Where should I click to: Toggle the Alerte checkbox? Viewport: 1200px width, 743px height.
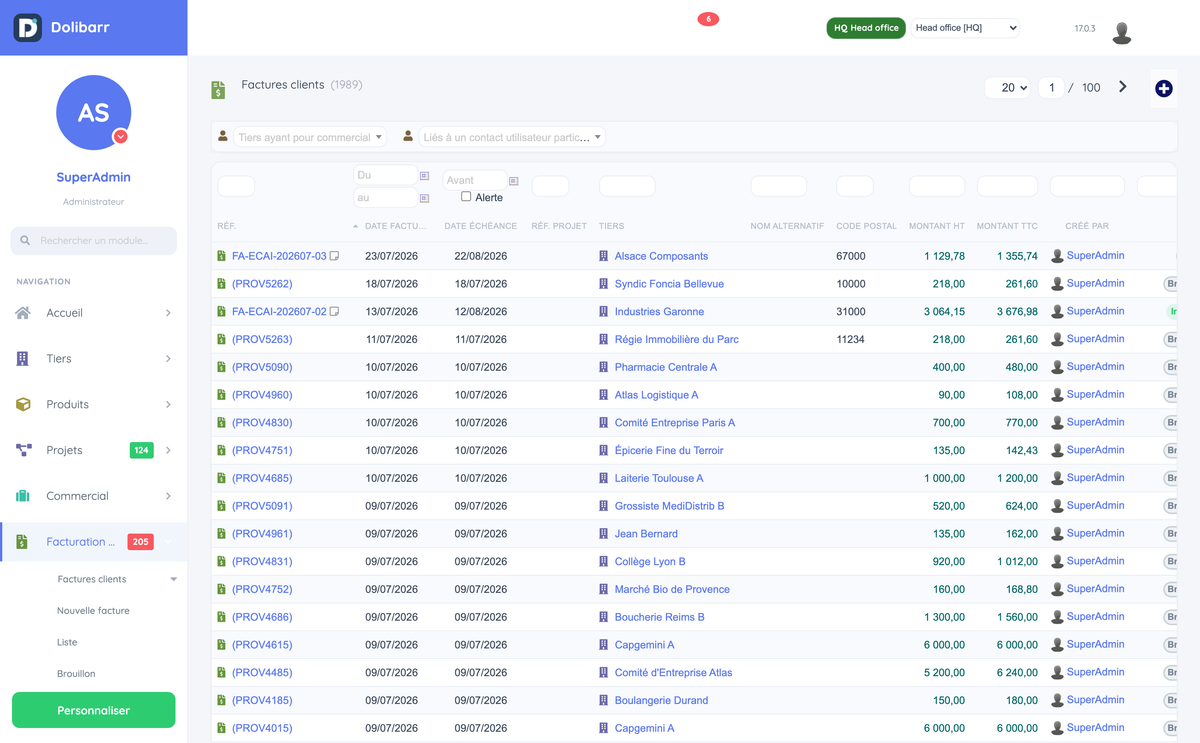pos(466,197)
